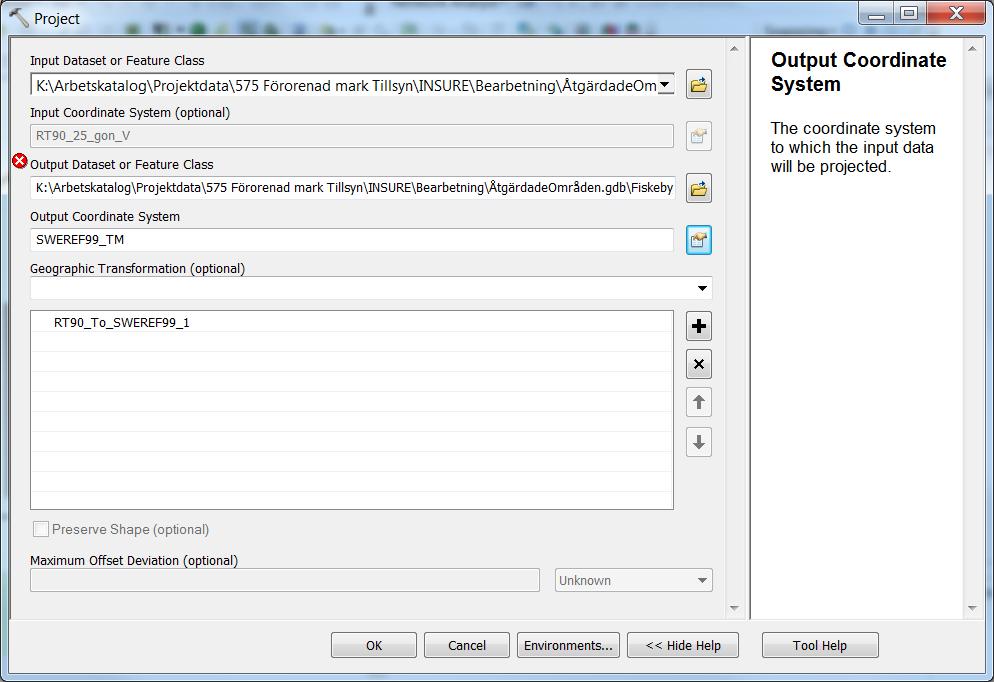Move the transformation down with the arrow

click(x=699, y=442)
